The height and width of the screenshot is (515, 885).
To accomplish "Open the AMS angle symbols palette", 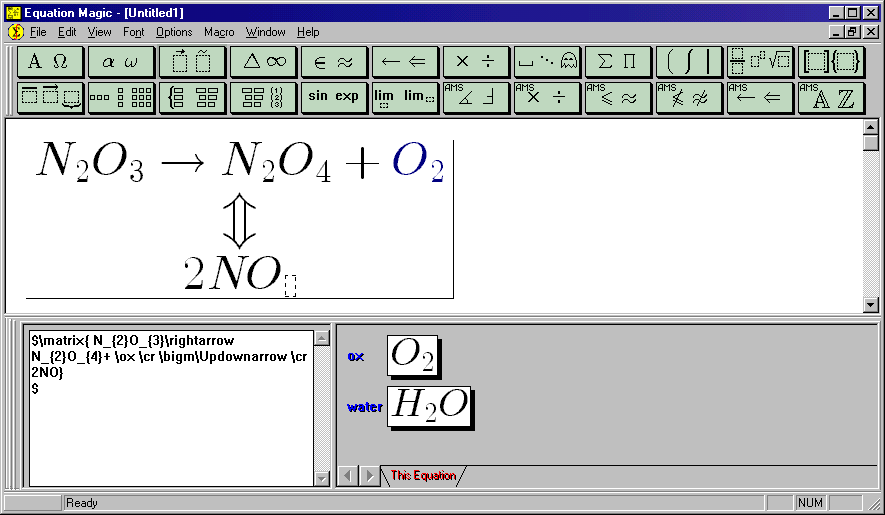I will (476, 98).
